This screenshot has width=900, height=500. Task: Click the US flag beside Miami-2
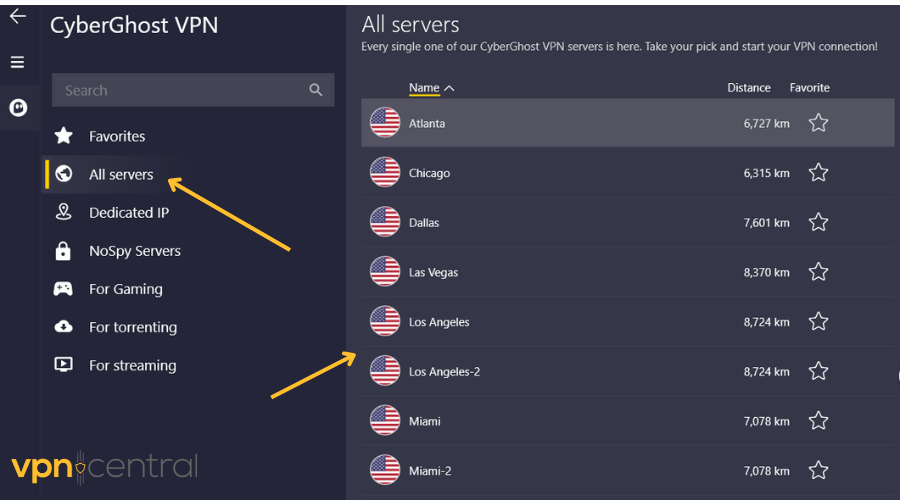[x=385, y=470]
